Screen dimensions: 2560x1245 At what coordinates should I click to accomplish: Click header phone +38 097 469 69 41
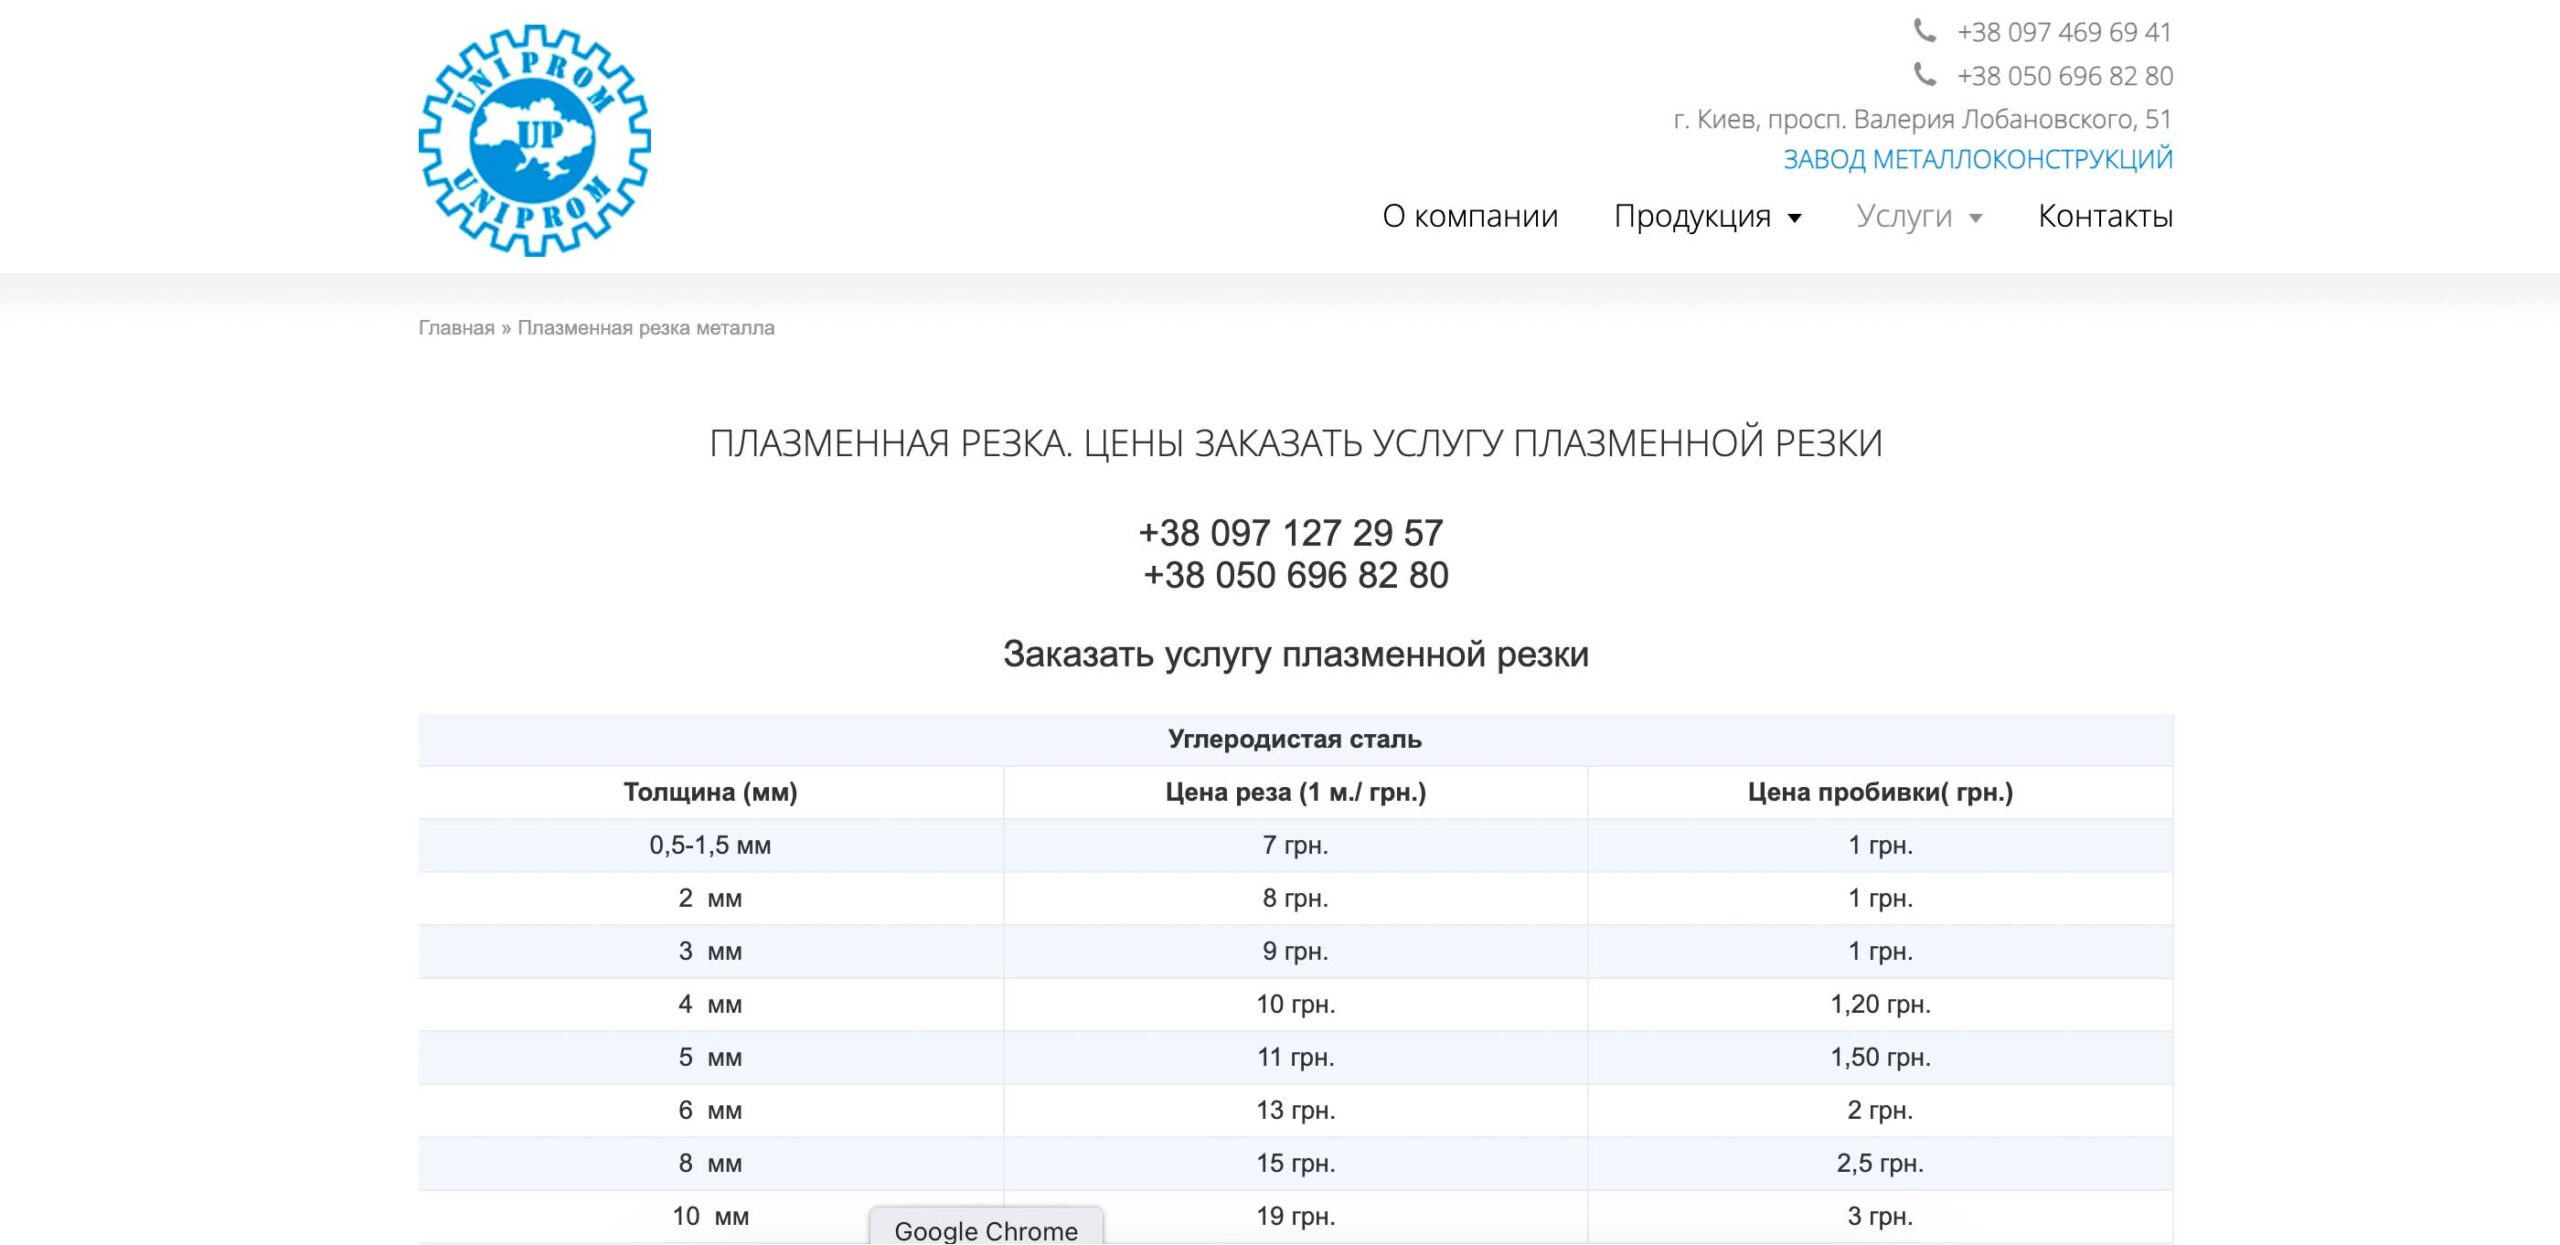(2064, 32)
